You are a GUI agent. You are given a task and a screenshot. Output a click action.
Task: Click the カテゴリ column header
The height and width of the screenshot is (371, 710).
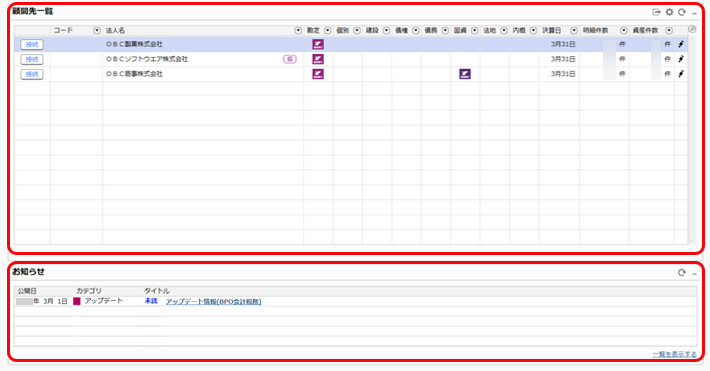pyautogui.click(x=89, y=291)
